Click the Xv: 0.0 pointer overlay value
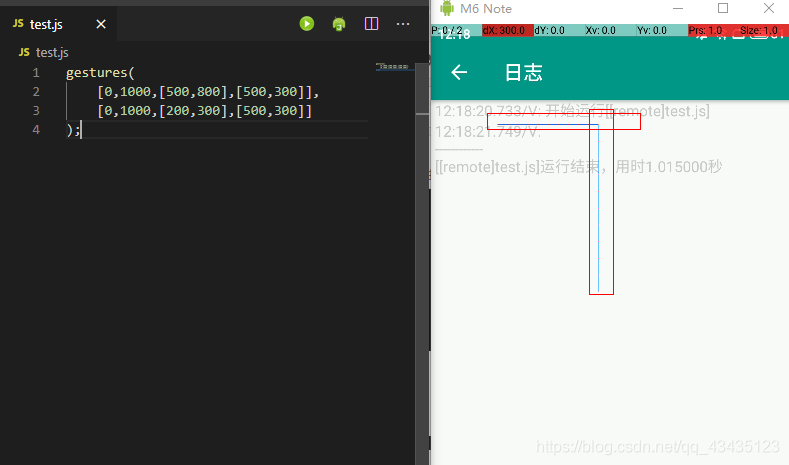 click(x=600, y=30)
